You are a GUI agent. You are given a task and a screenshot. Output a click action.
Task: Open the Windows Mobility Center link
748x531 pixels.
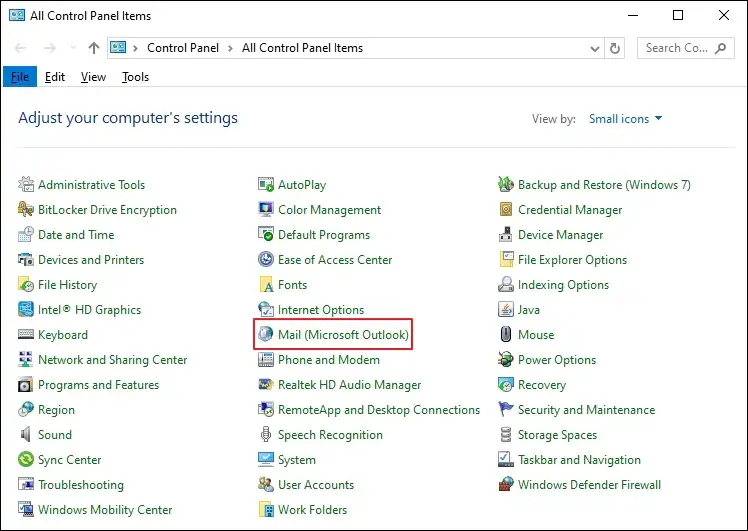pyautogui.click(x=105, y=510)
